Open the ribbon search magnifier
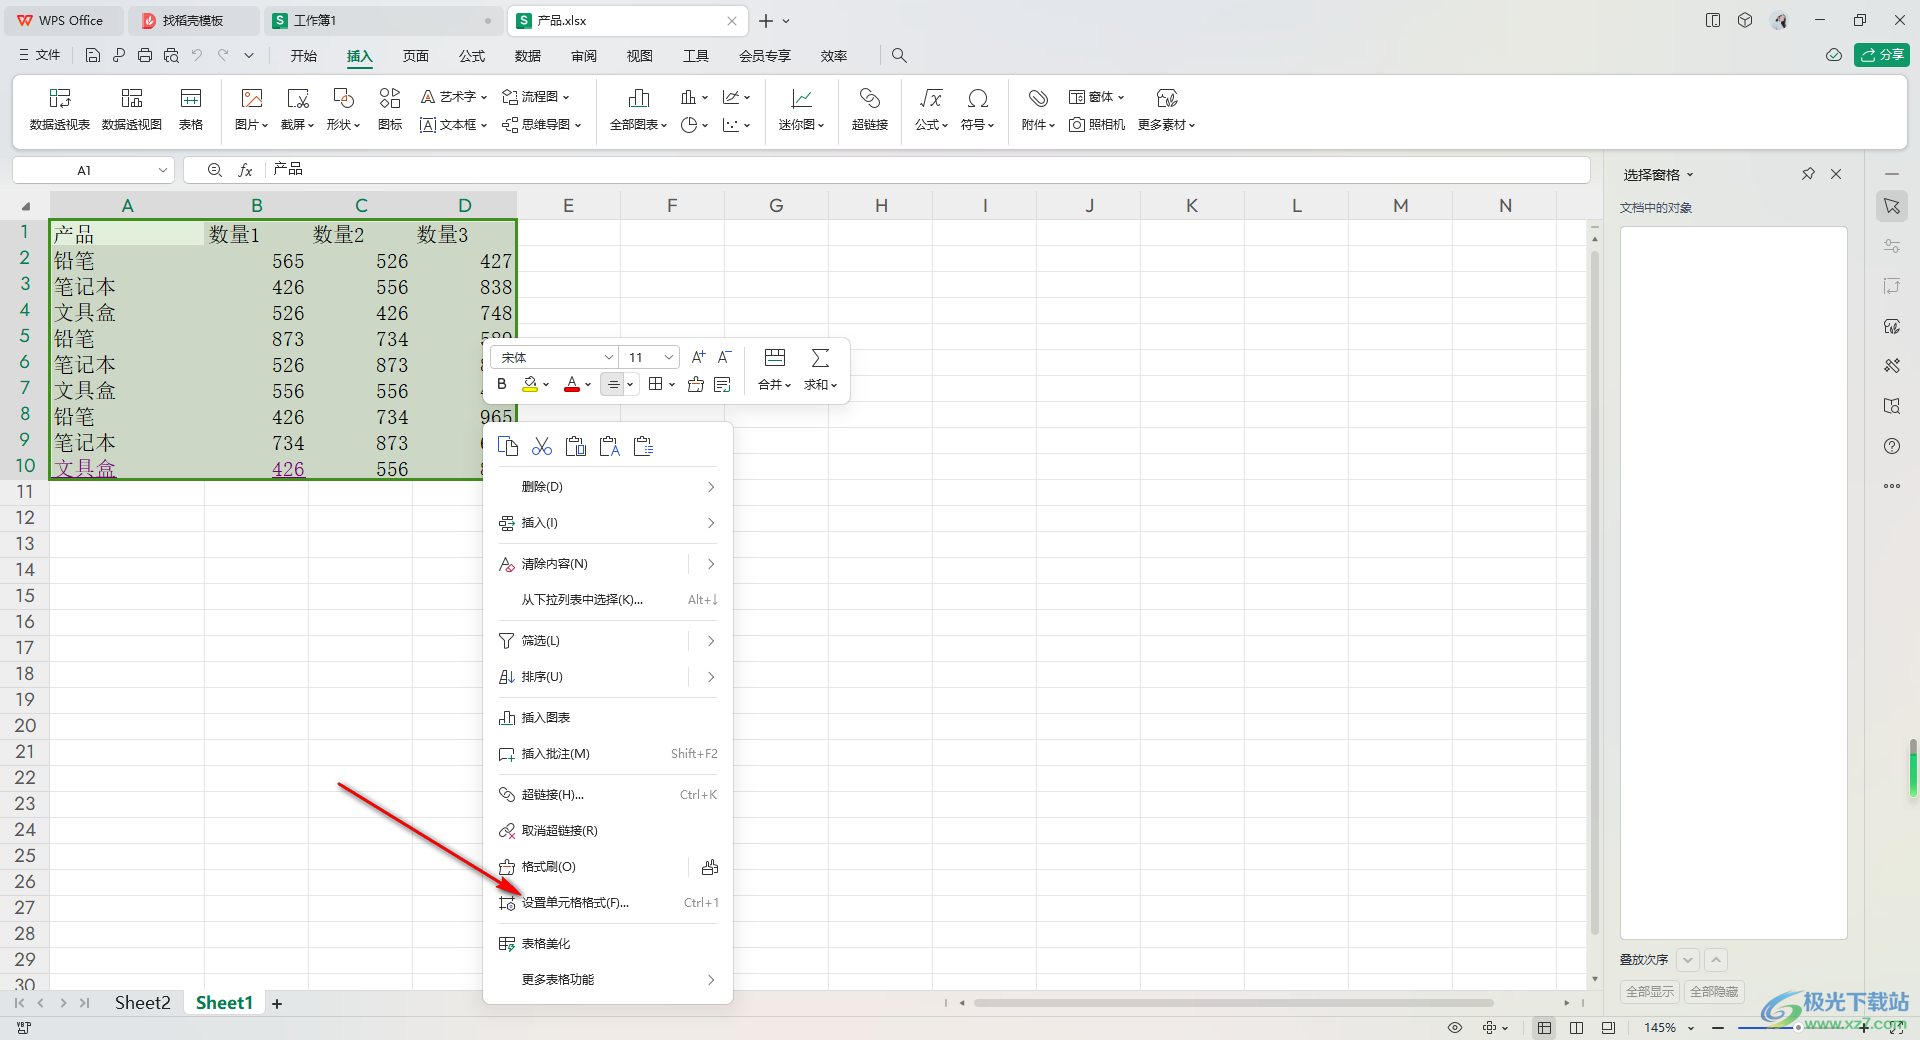The height and width of the screenshot is (1040, 1920). [899, 56]
